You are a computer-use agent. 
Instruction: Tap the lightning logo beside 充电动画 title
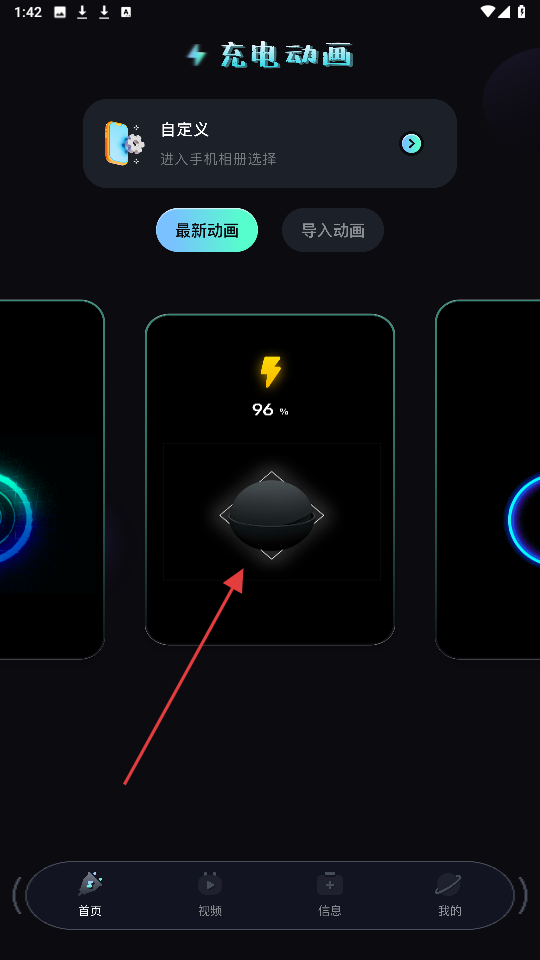coord(197,56)
